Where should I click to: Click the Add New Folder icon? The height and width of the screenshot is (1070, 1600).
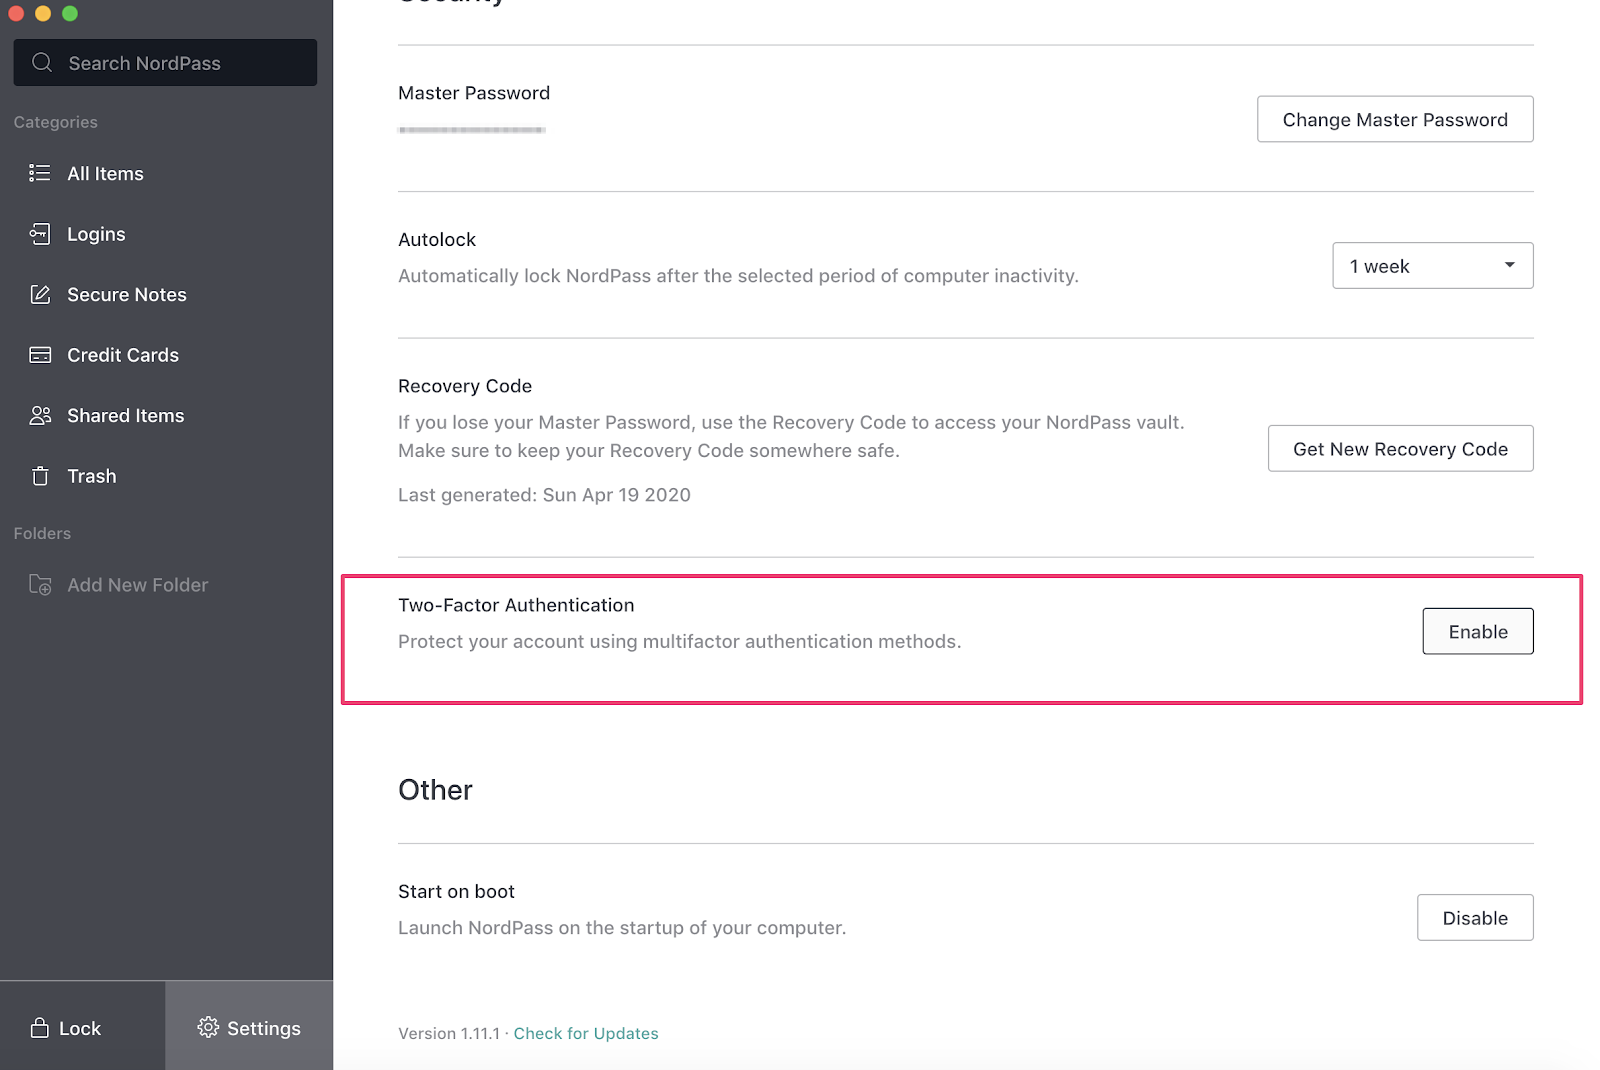[40, 585]
